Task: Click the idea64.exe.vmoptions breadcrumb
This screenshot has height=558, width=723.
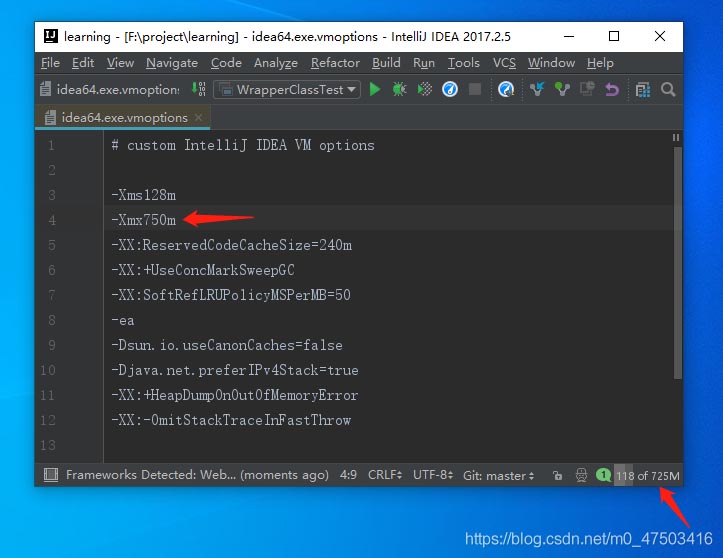Action: [x=111, y=89]
